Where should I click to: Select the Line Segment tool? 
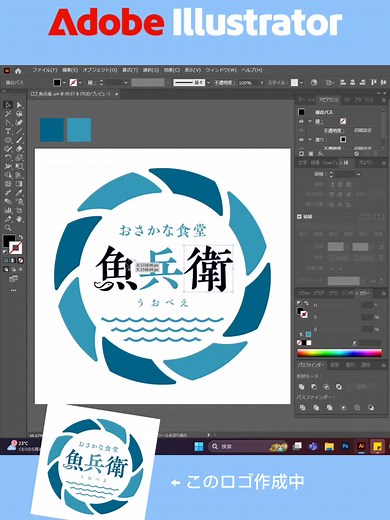[19, 131]
